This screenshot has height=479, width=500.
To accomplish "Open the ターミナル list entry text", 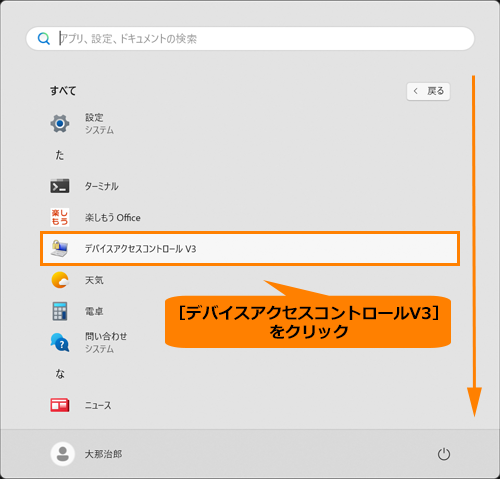I will tap(102, 186).
